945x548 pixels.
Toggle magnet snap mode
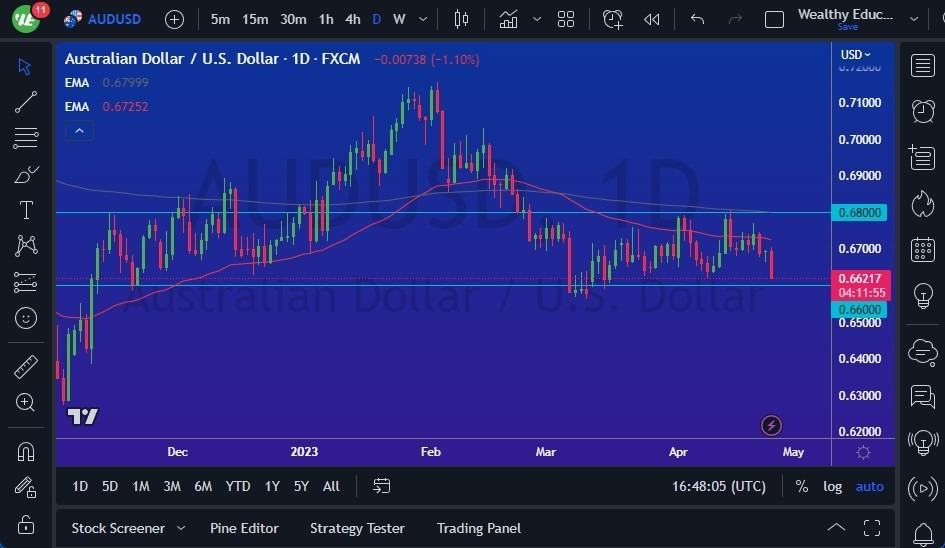25,452
